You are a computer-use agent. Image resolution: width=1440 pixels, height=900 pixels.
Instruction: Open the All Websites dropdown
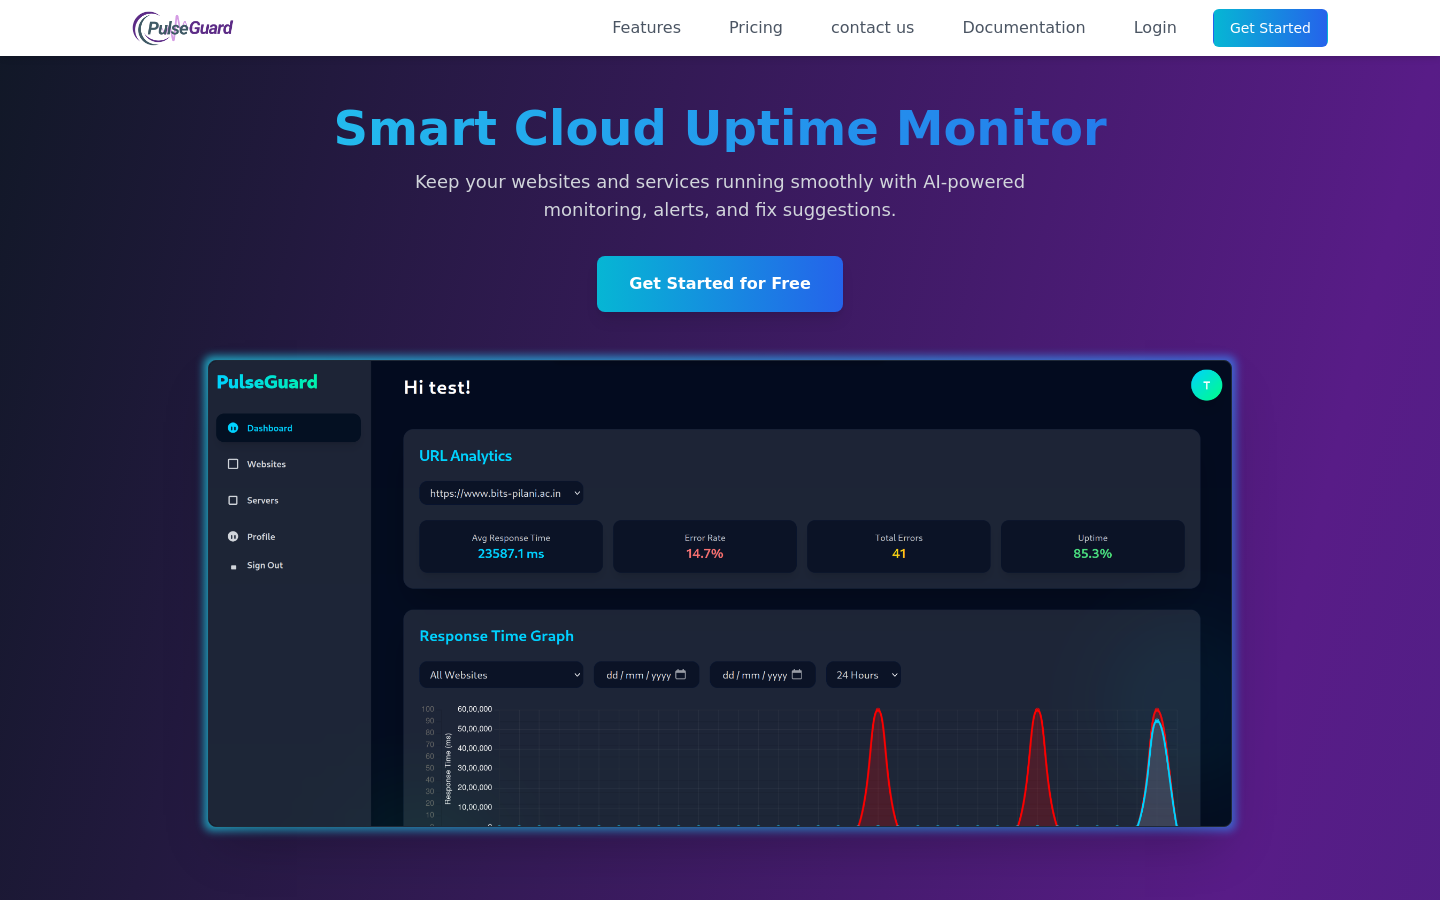coord(500,675)
